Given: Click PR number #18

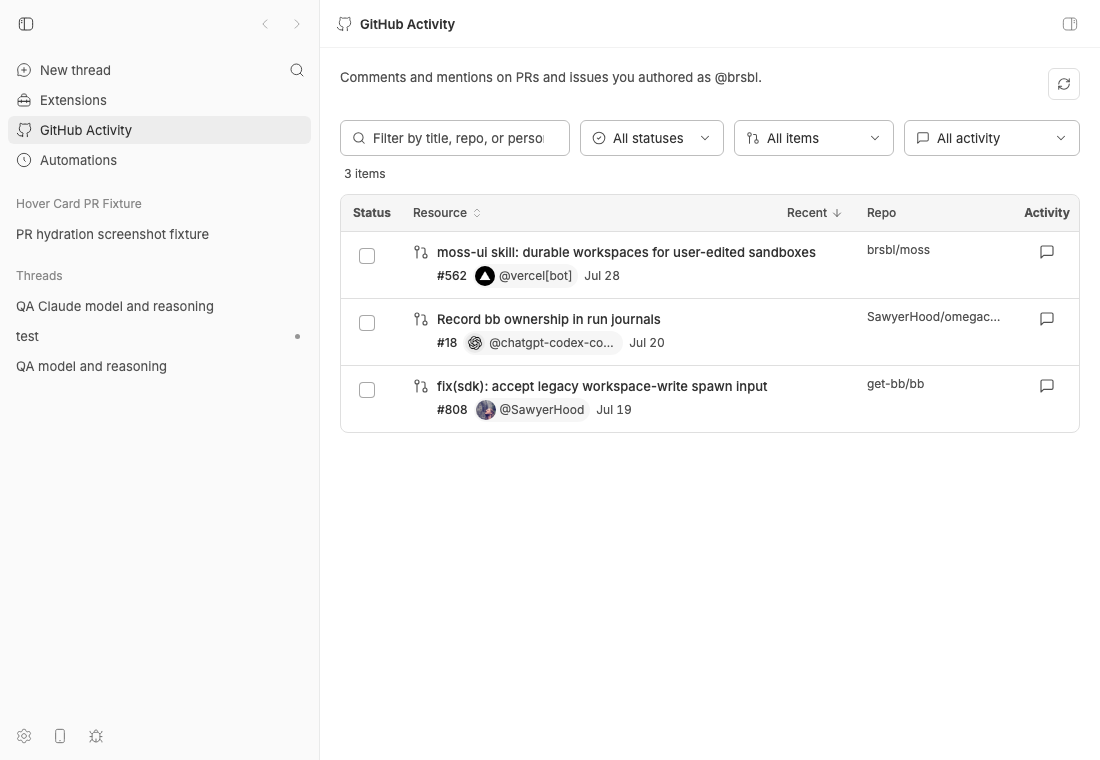Looking at the screenshot, I should pos(446,342).
